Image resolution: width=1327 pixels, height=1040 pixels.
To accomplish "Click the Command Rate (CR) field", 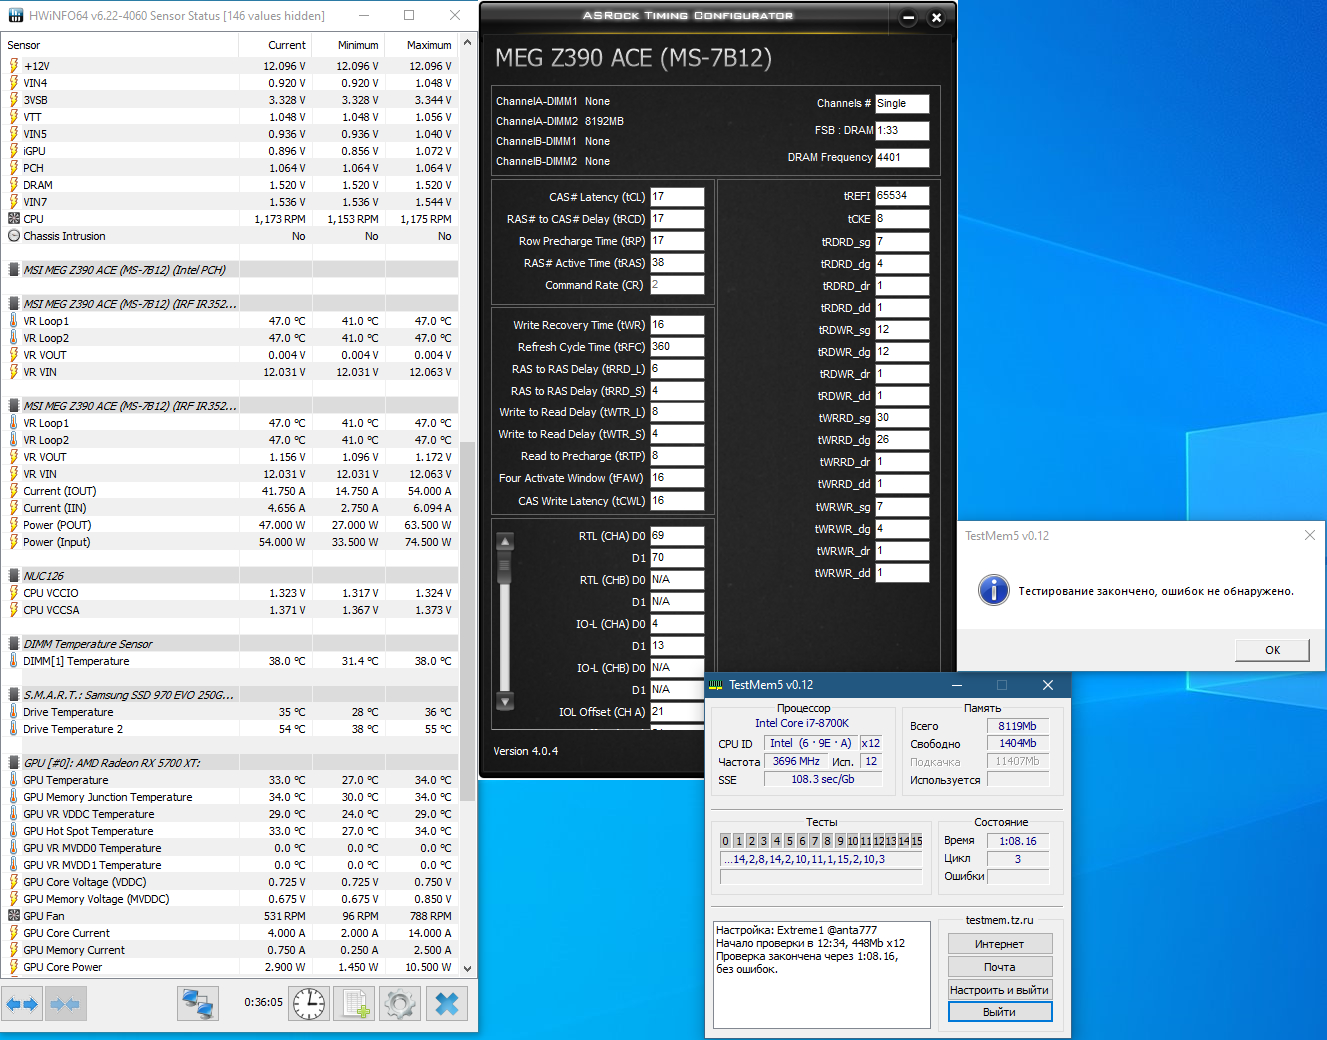I will tap(677, 285).
